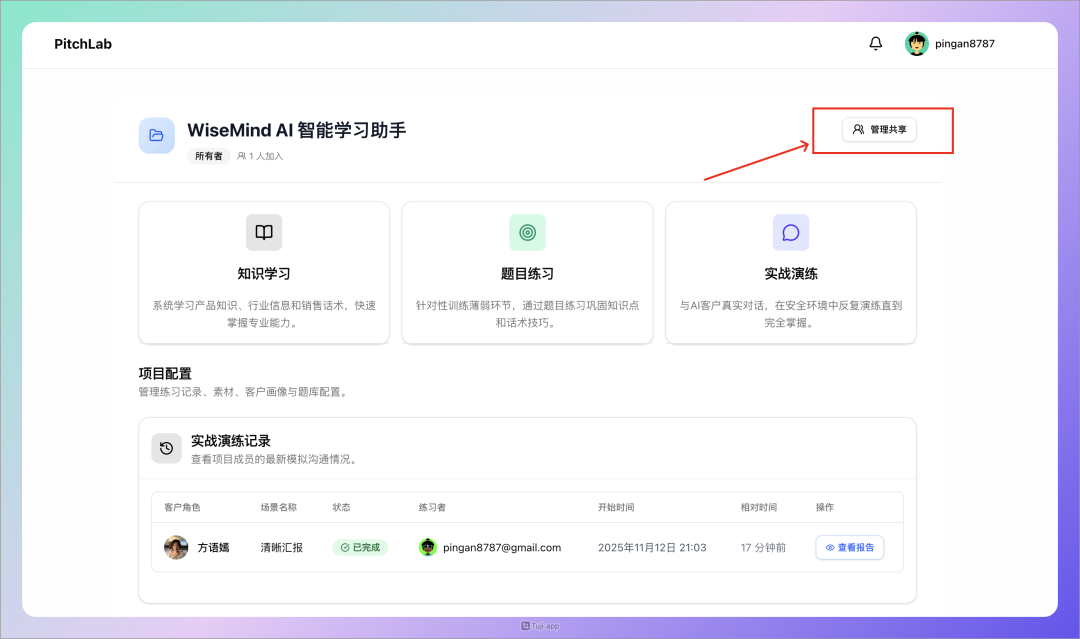The image size is (1080, 639).
Task: Click the 查看项目成员的最新模拟沟通情况 subtitle
Action: coord(276,459)
